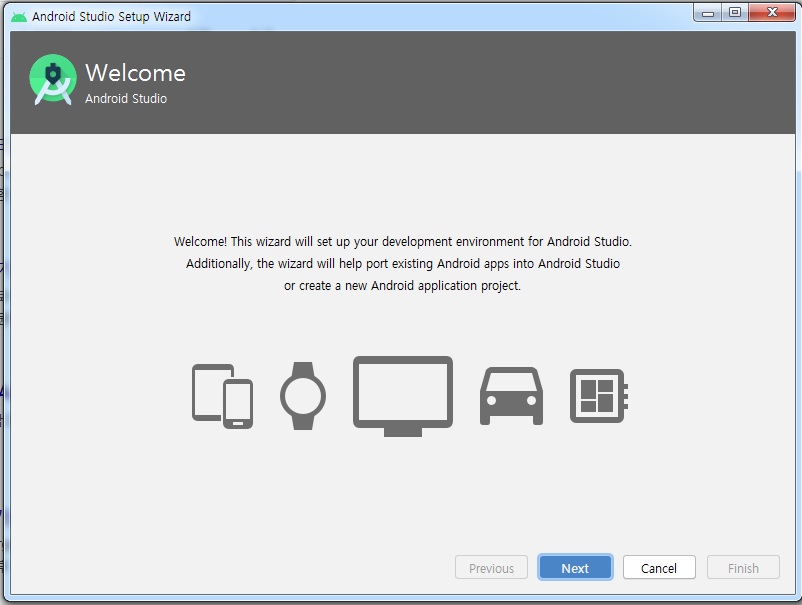Viewport: 802px width, 605px height.
Task: Click the Android icon in title bar
Action: (19, 17)
